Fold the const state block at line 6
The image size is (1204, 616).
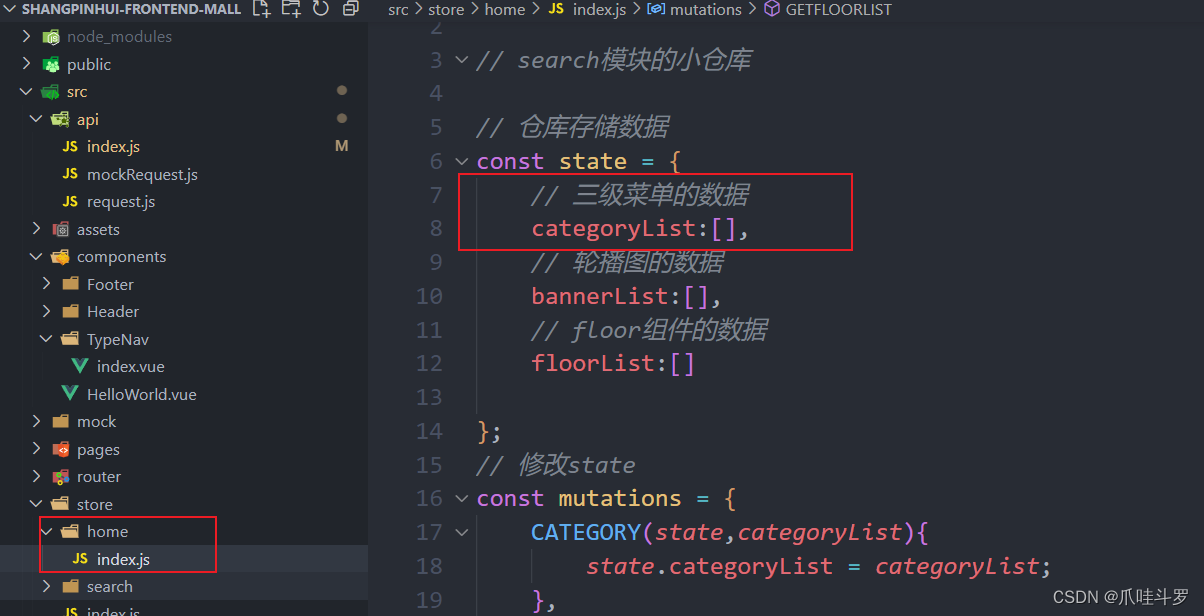pos(461,161)
